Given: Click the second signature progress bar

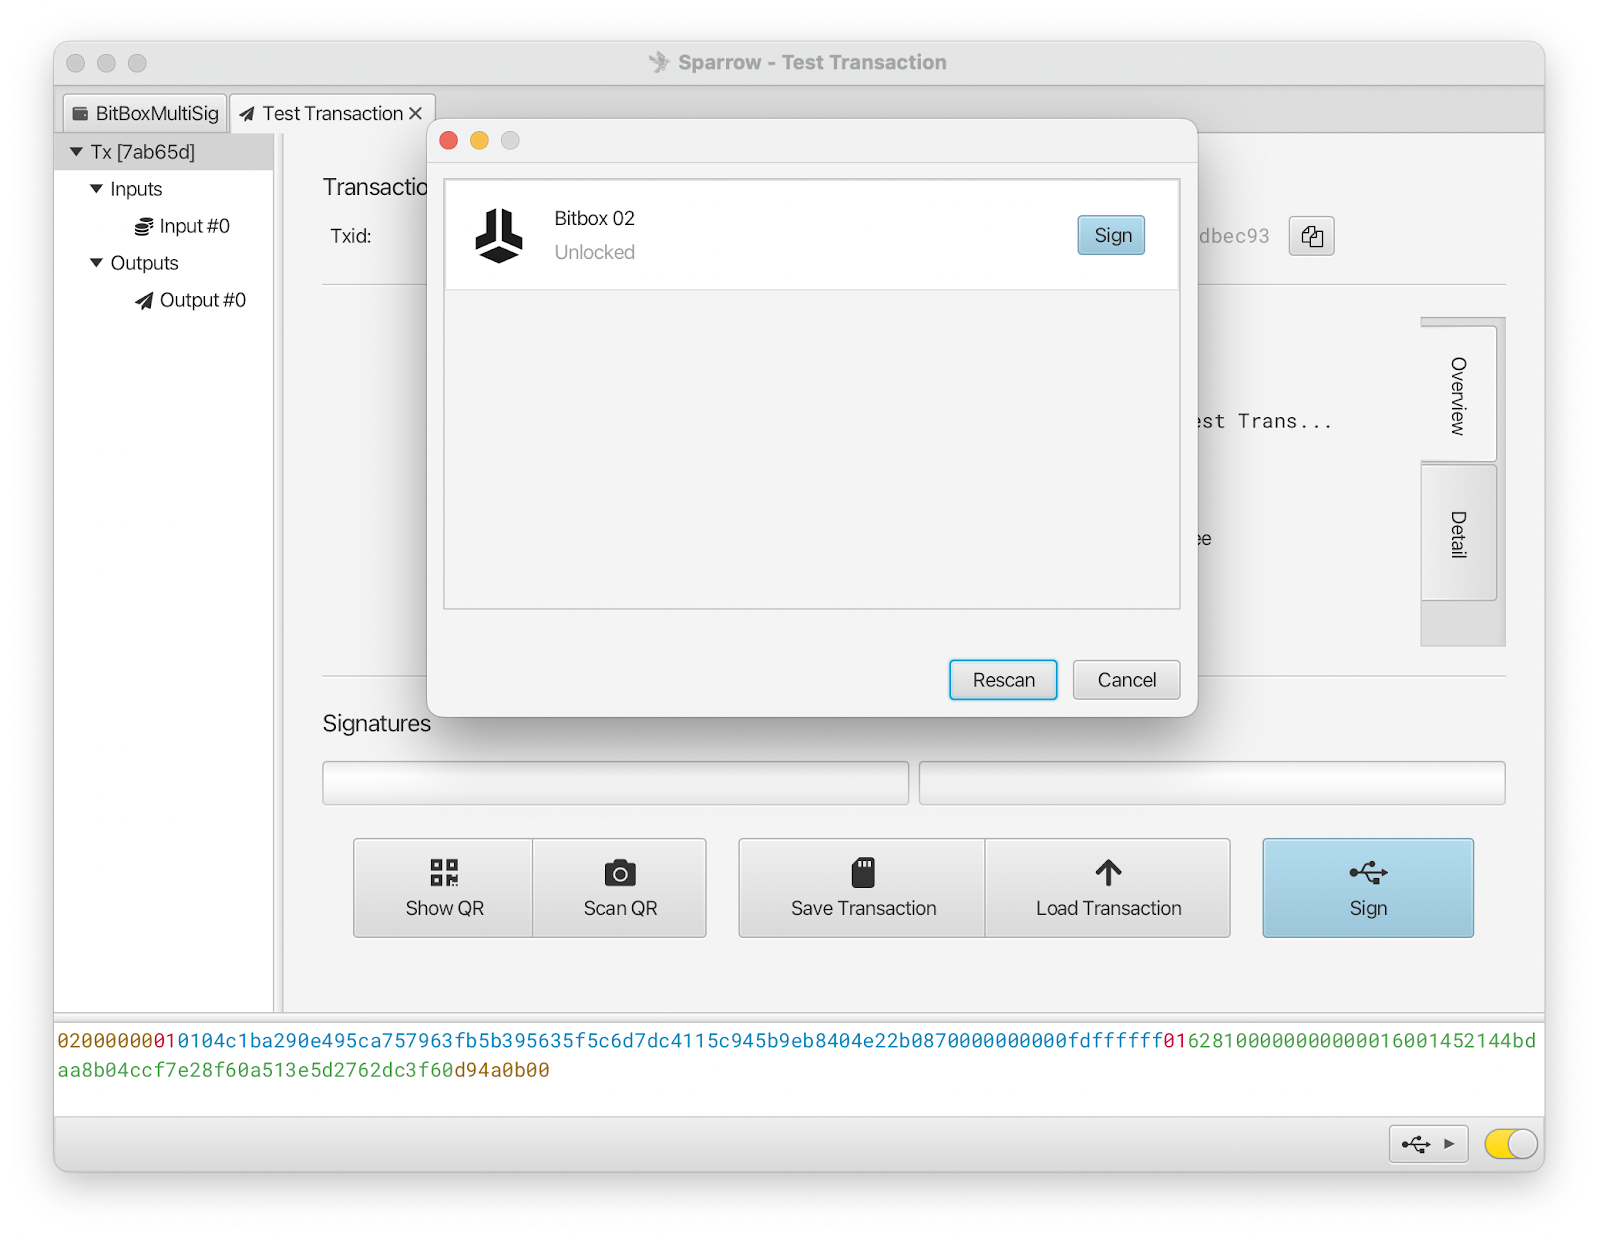Looking at the screenshot, I should (x=1212, y=783).
